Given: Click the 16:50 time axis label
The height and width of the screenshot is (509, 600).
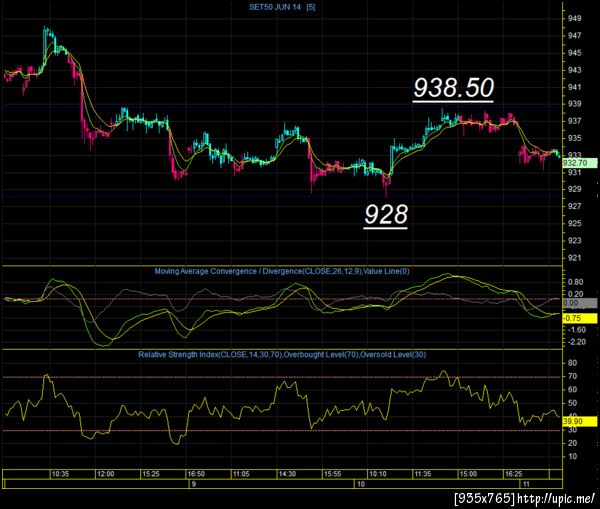Looking at the screenshot, I should [x=196, y=474].
